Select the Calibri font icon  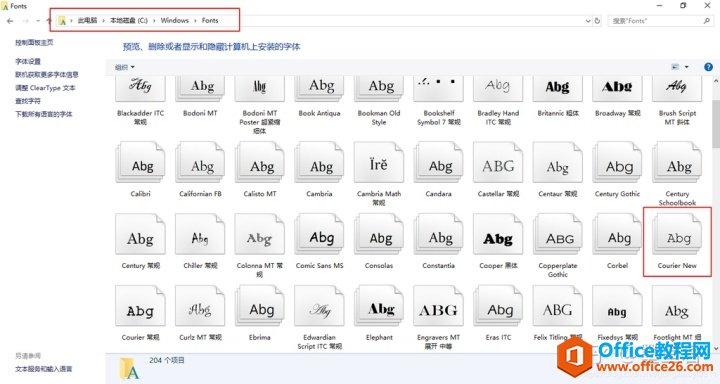click(x=140, y=164)
